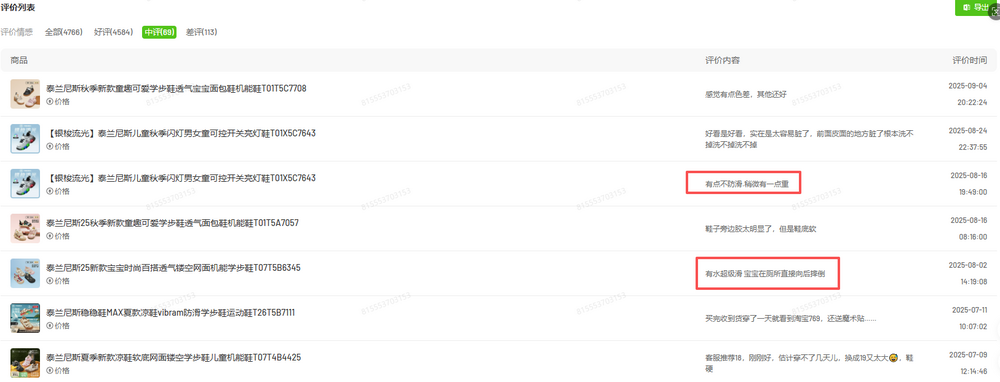Click price icon for T26T5B7111 sandal

[x=50, y=326]
